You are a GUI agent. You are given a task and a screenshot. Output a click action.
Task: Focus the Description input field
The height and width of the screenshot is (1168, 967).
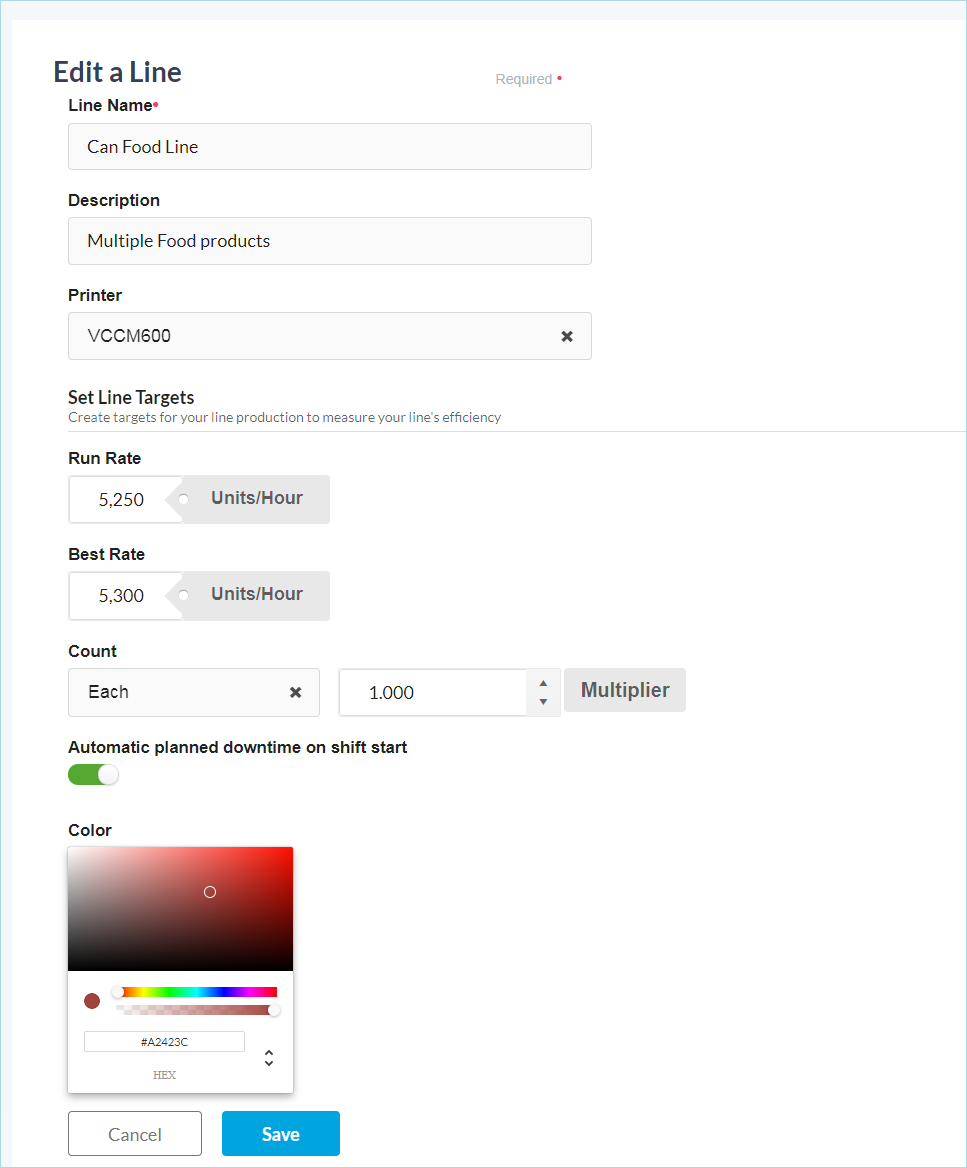pyautogui.click(x=329, y=241)
